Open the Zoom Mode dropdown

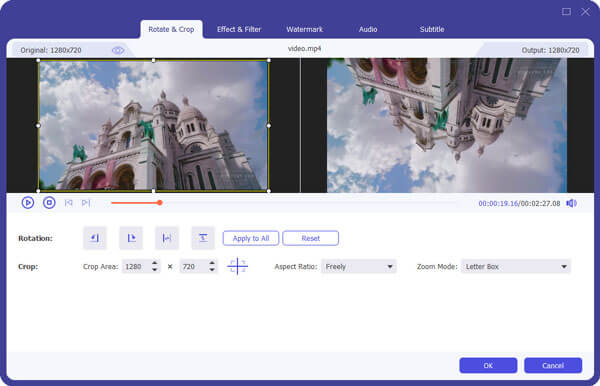(x=516, y=267)
